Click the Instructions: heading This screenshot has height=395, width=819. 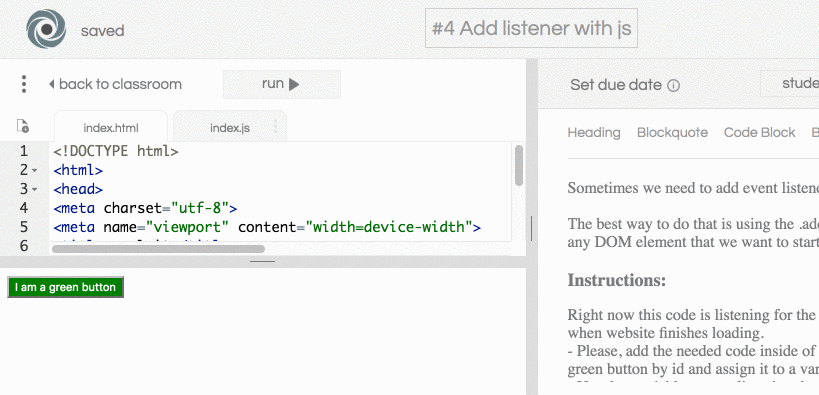click(617, 281)
